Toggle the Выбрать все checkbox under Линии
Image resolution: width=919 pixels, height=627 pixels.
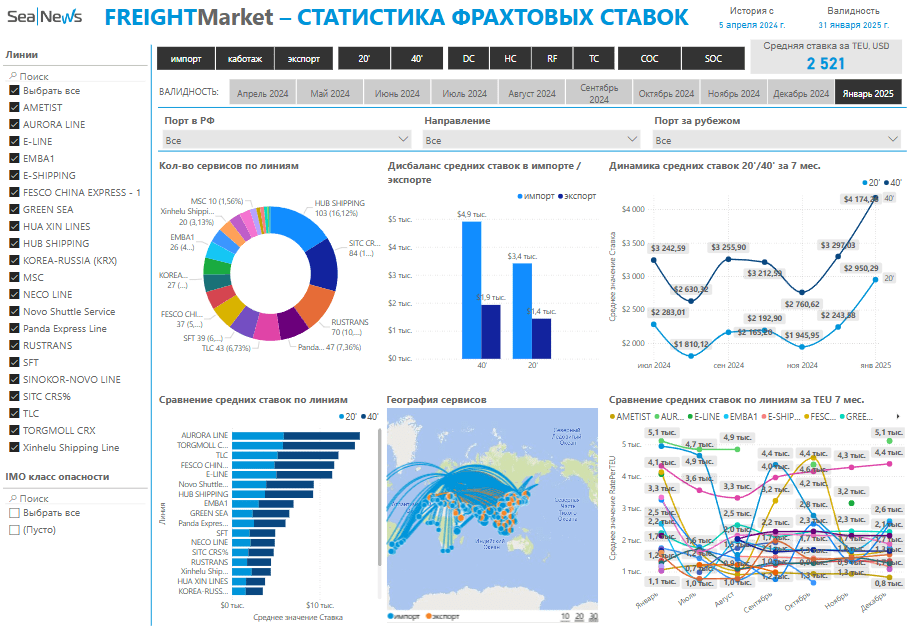15,90
